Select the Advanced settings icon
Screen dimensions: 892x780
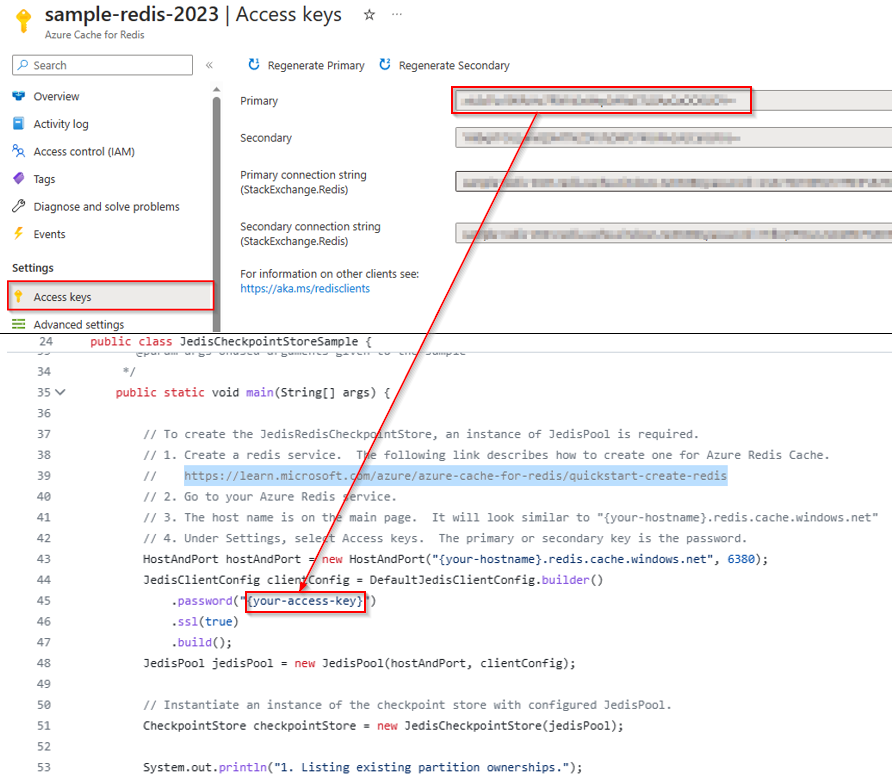(x=17, y=324)
